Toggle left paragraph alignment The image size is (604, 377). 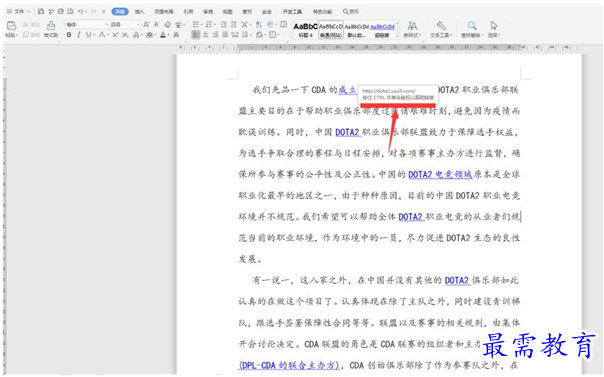(x=196, y=35)
